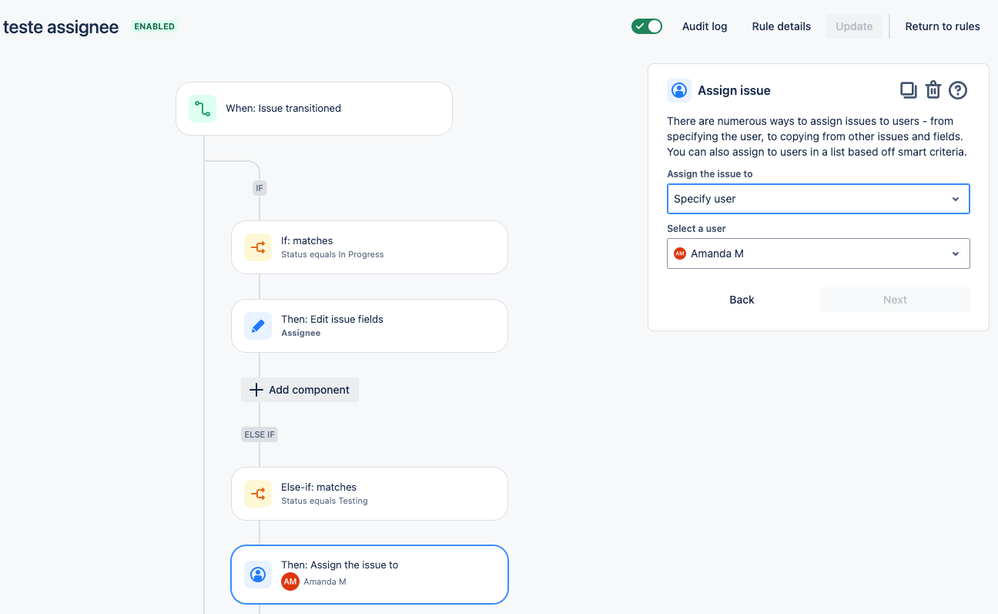Expand the Select a user dropdown

pos(818,253)
